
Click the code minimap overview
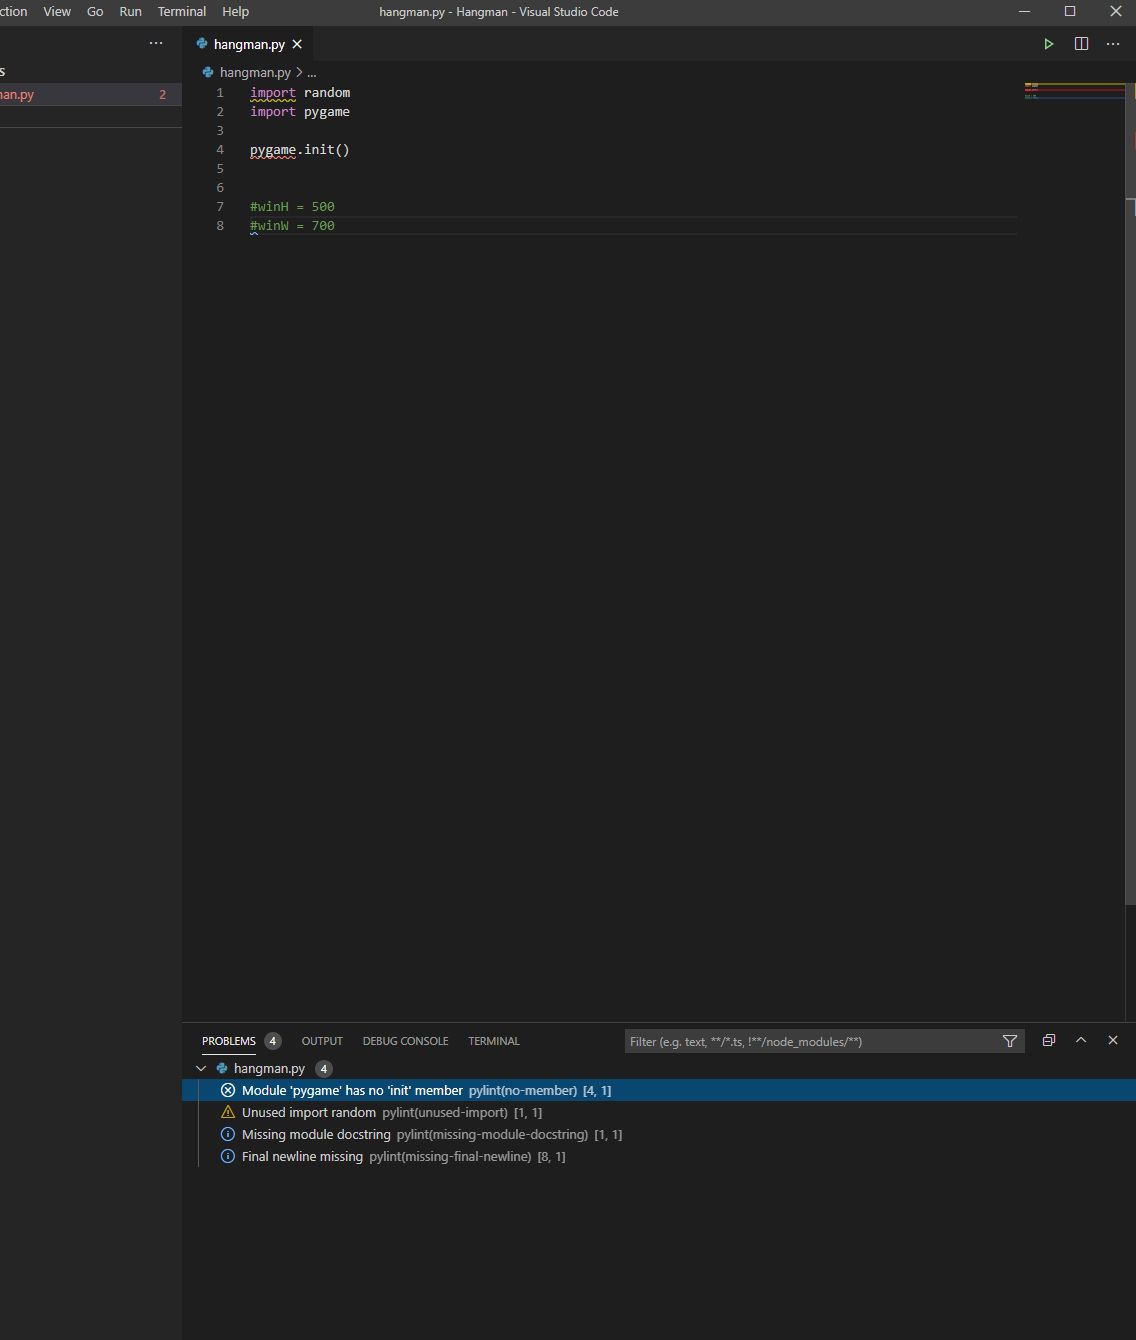(x=1075, y=91)
